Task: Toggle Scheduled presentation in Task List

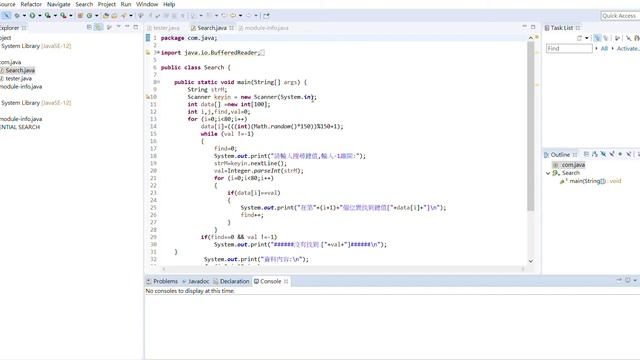Action: pyautogui.click(x=606, y=38)
